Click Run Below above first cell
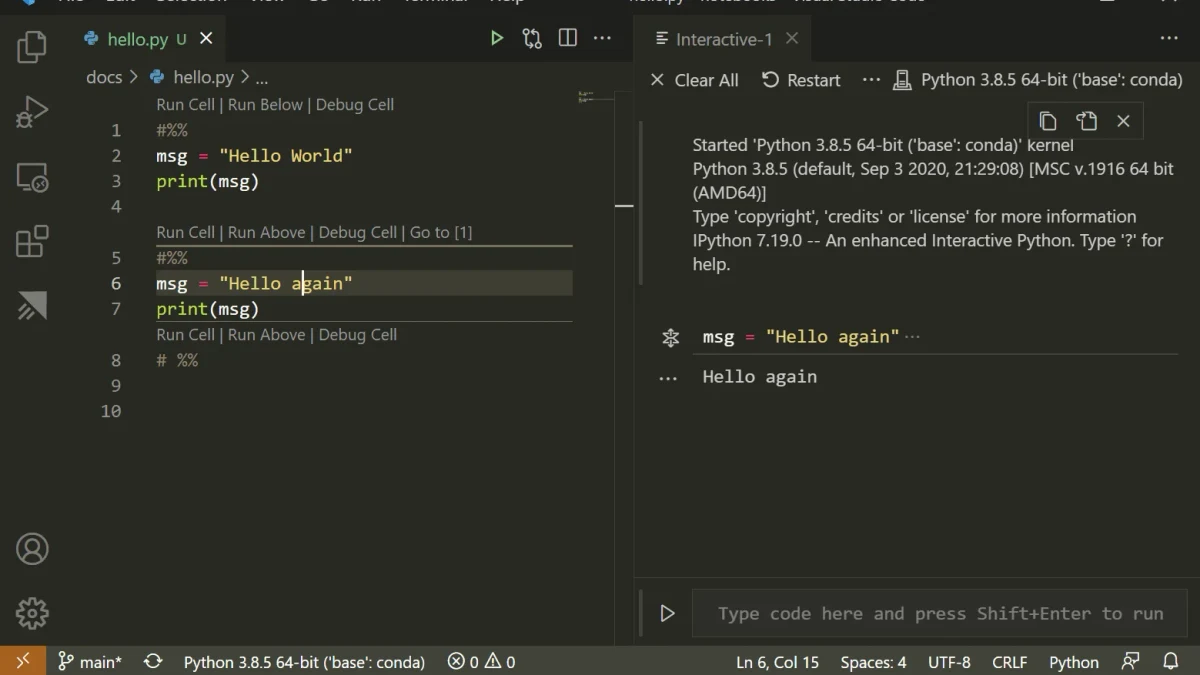Screen dimensions: 1200x675 pyautogui.click(x=265, y=104)
